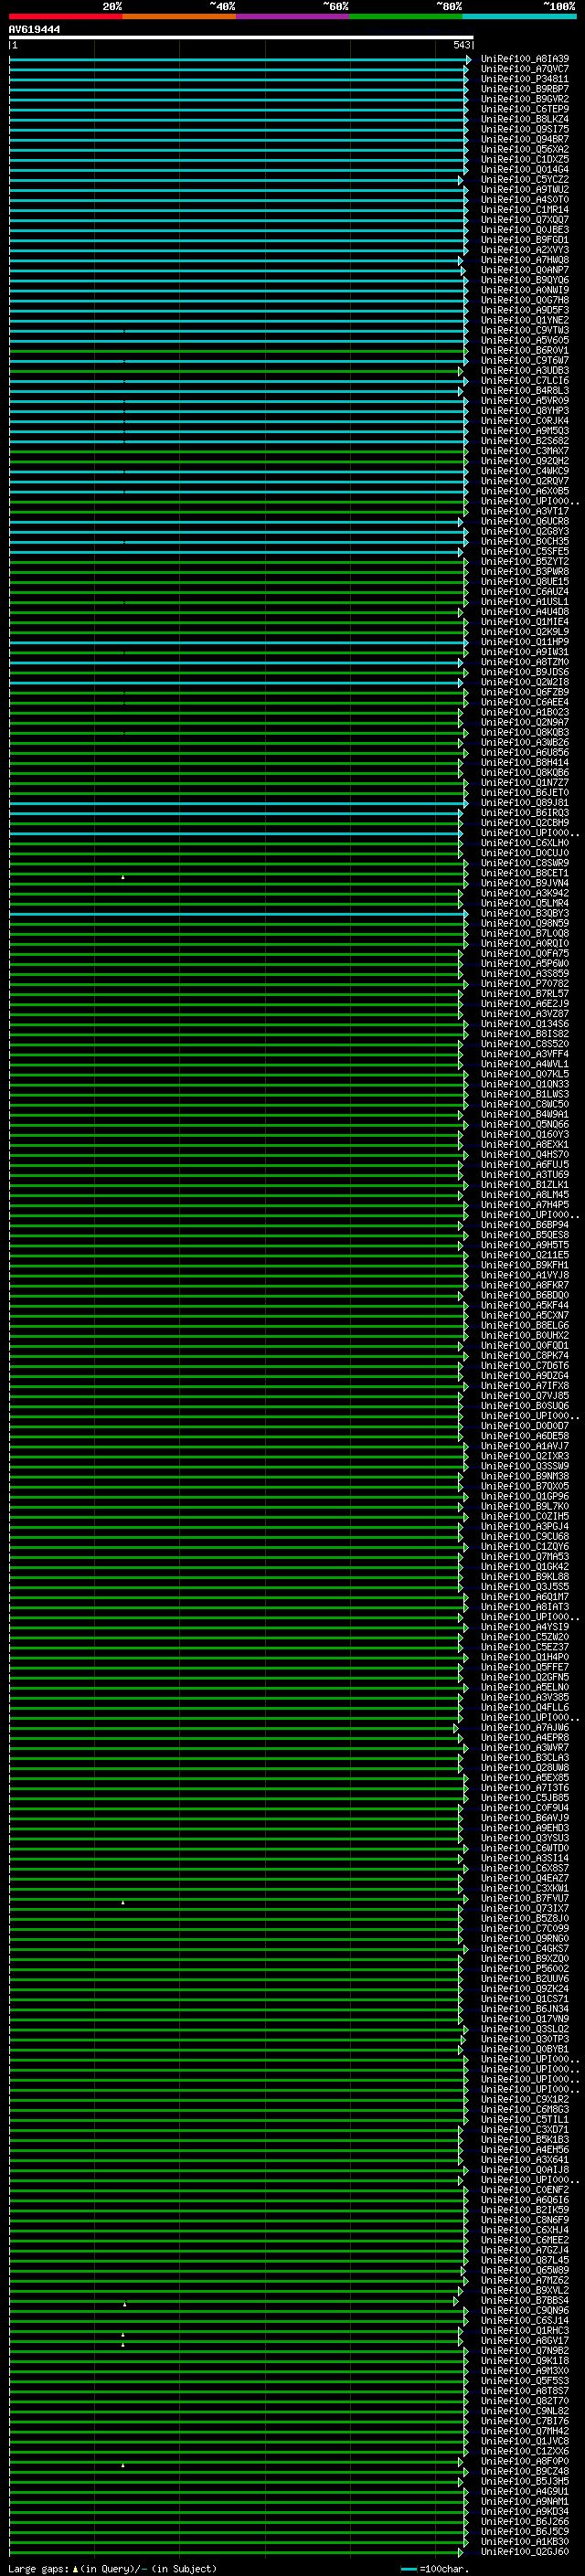This screenshot has width=585, height=2576.
Task: Open hit UniRef100_P34811
Action: (525, 79)
